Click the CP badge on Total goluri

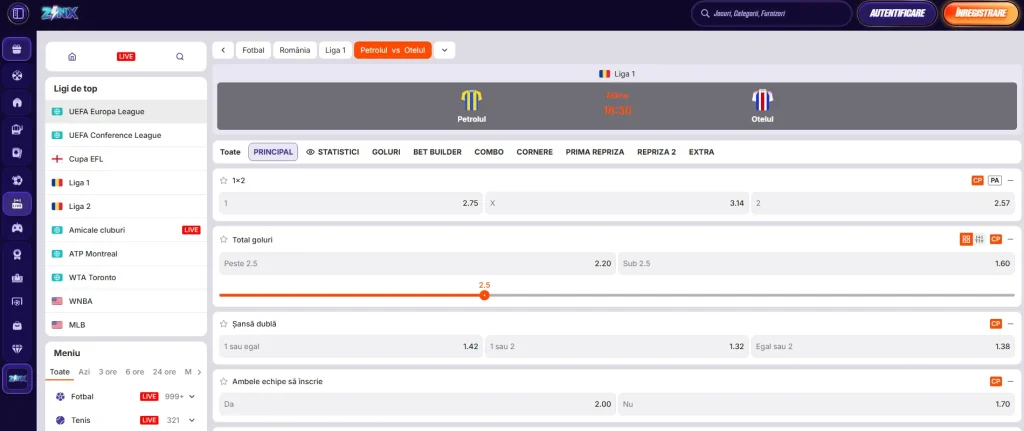(995, 240)
